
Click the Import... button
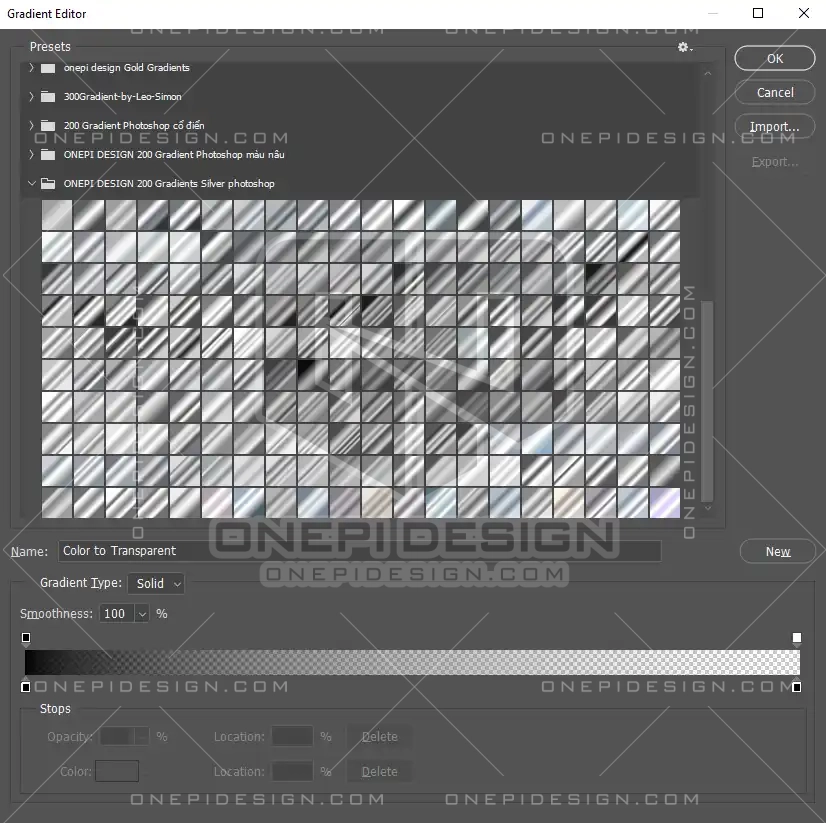pos(774,127)
